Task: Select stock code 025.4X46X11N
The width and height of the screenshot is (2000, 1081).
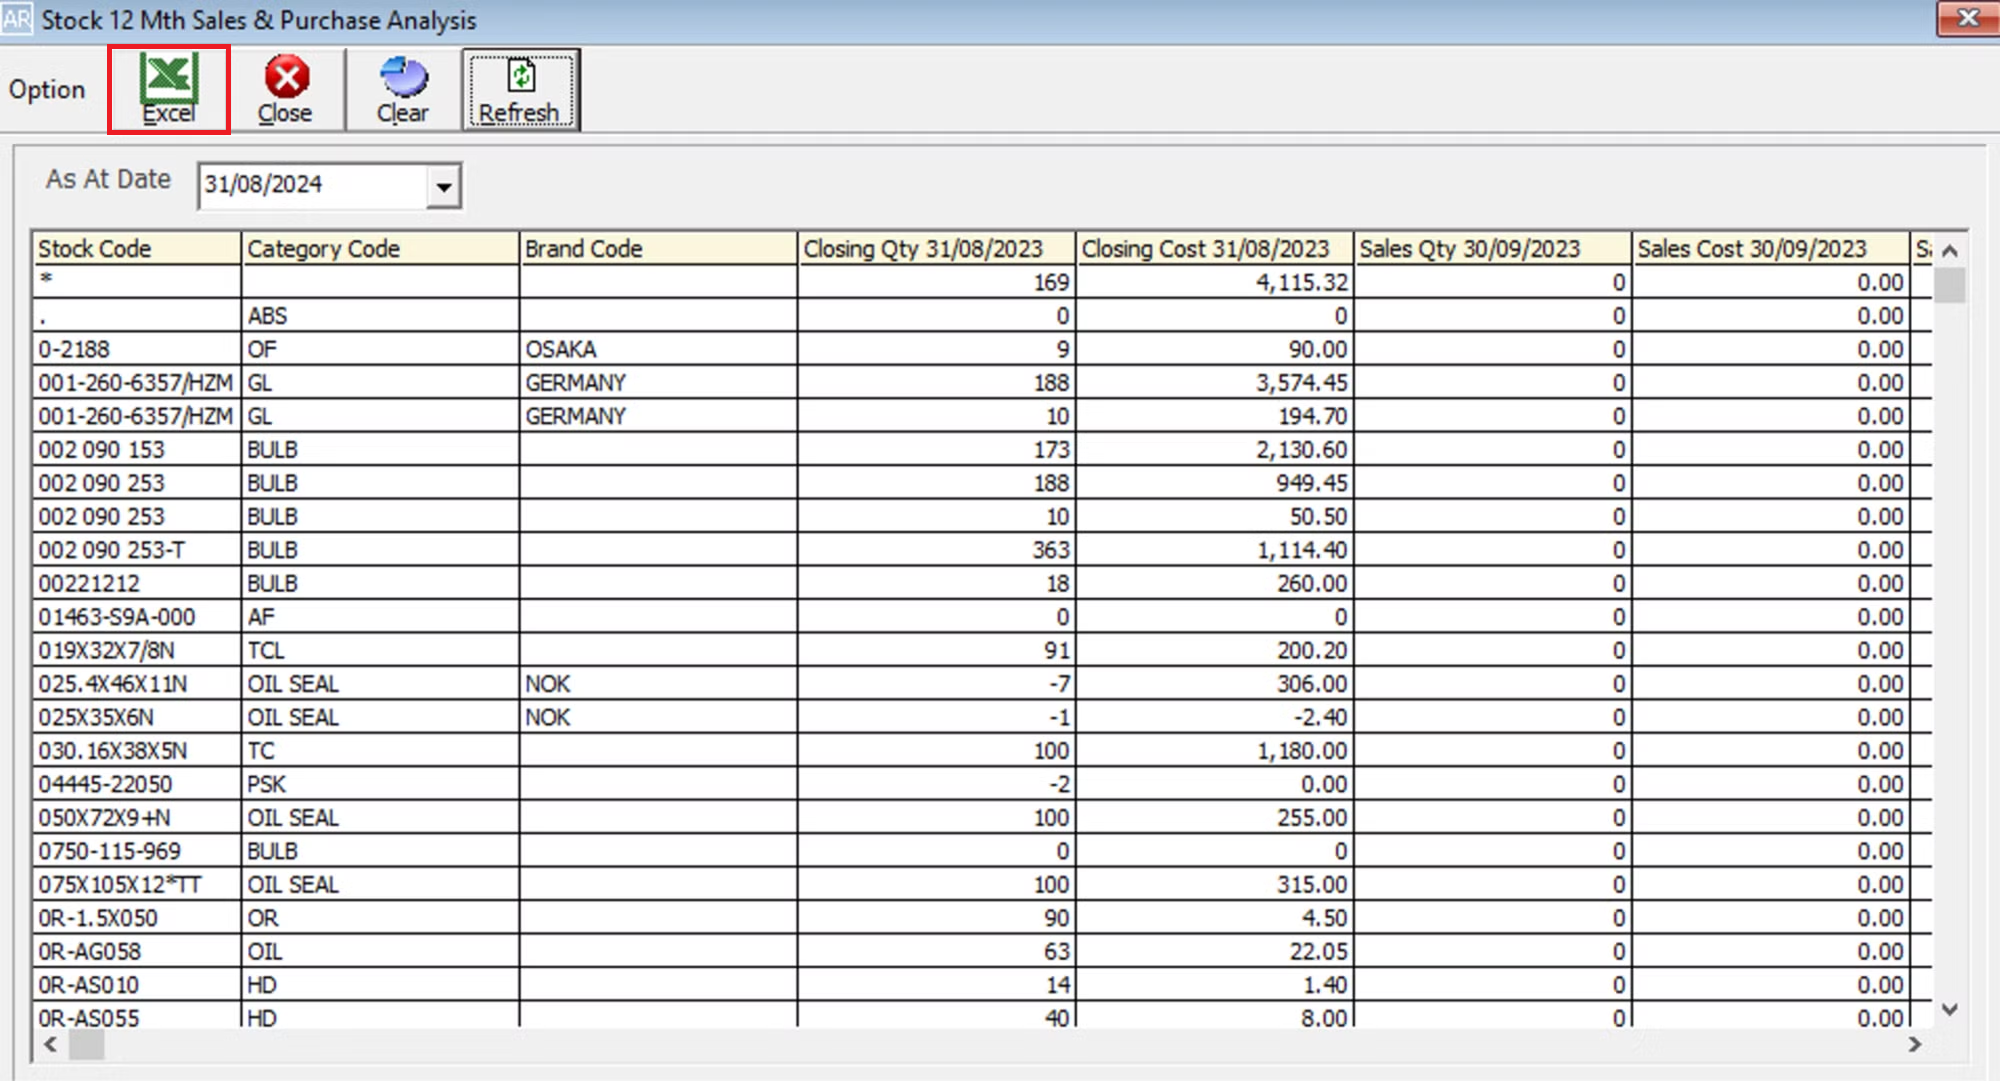Action: point(136,684)
